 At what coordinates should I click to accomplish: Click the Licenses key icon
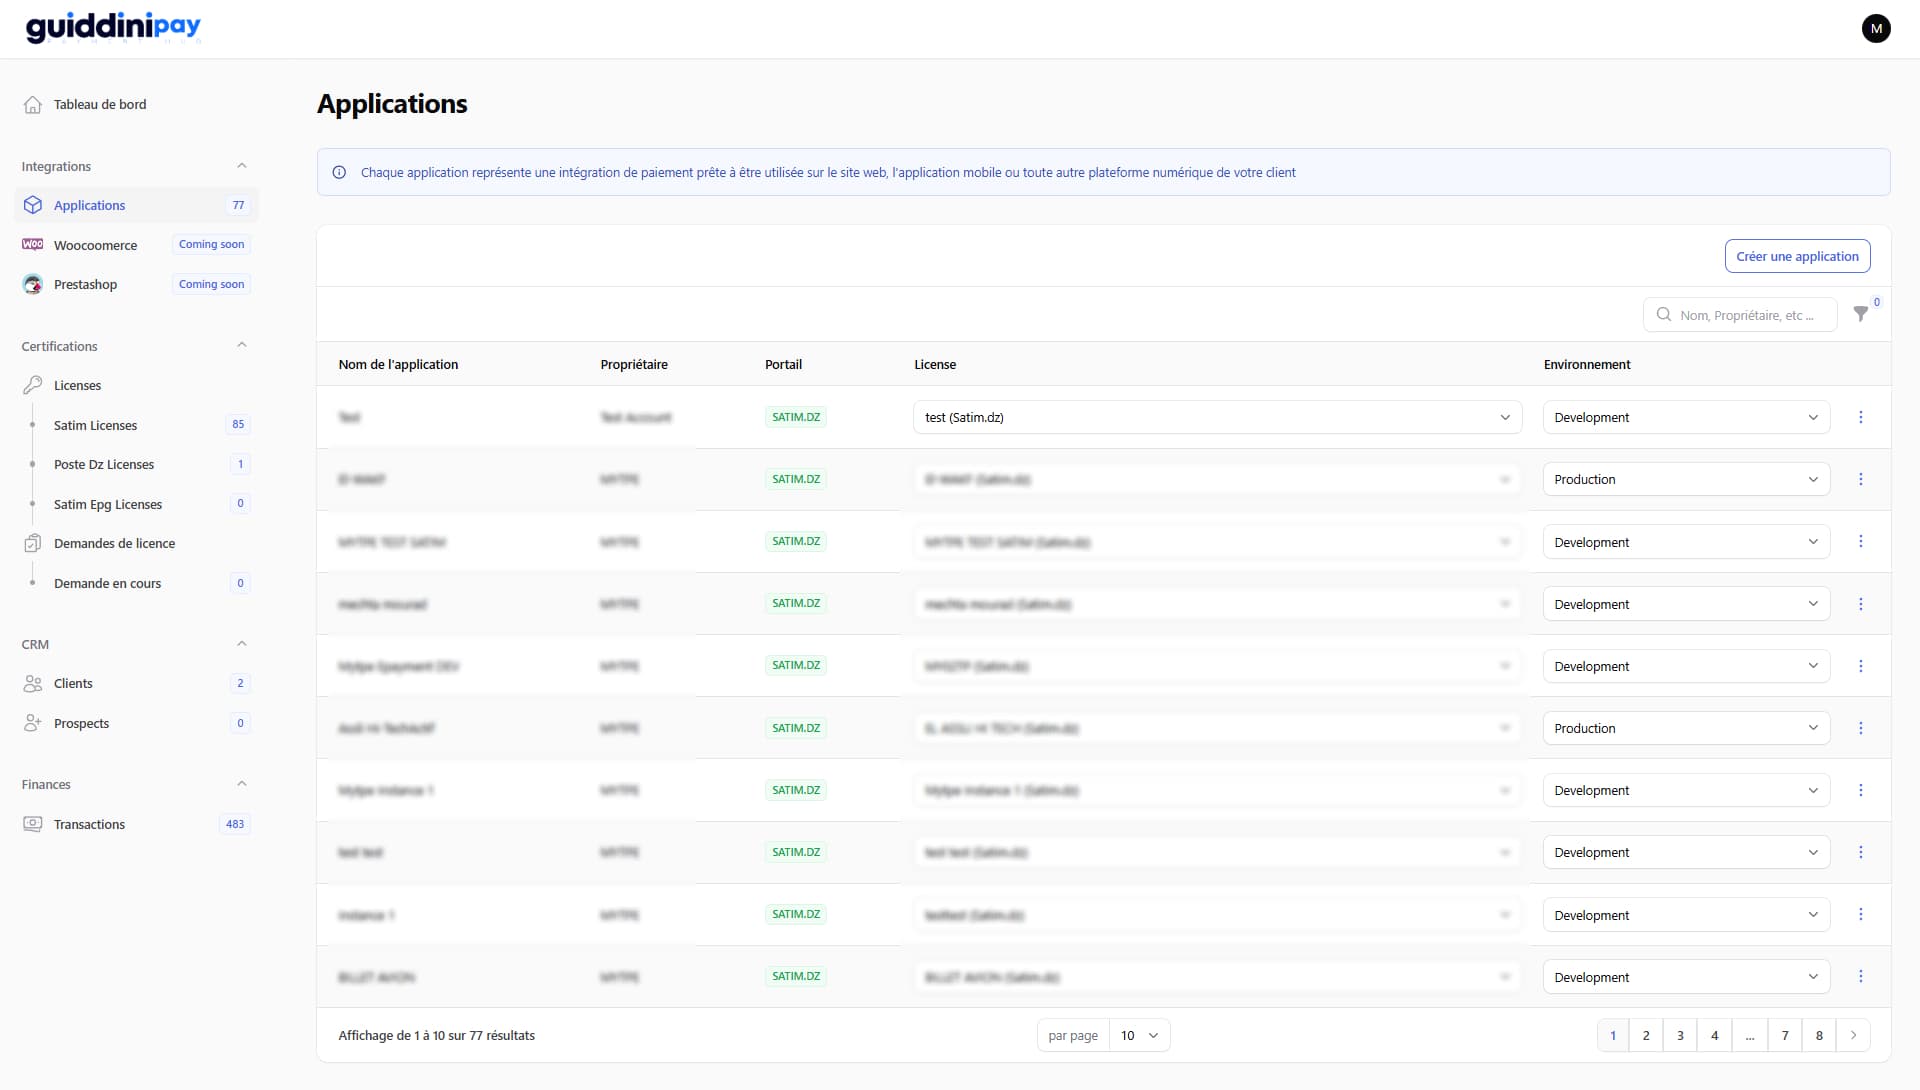(34, 385)
